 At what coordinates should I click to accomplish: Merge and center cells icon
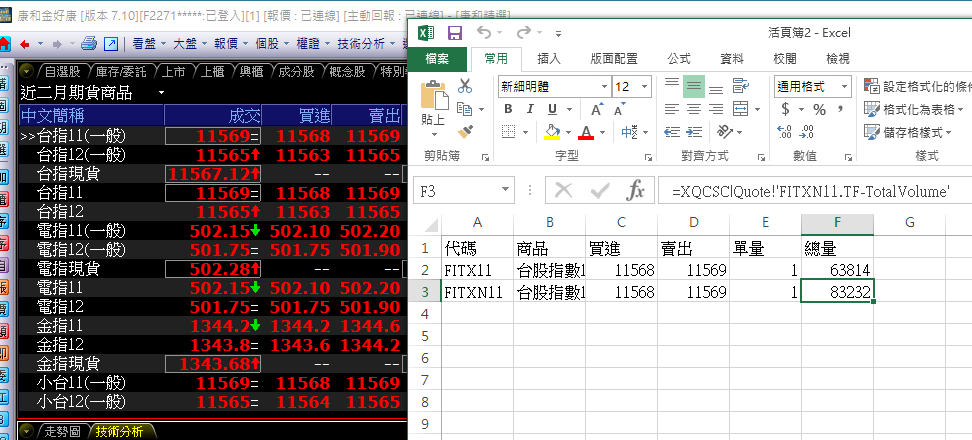tap(740, 109)
